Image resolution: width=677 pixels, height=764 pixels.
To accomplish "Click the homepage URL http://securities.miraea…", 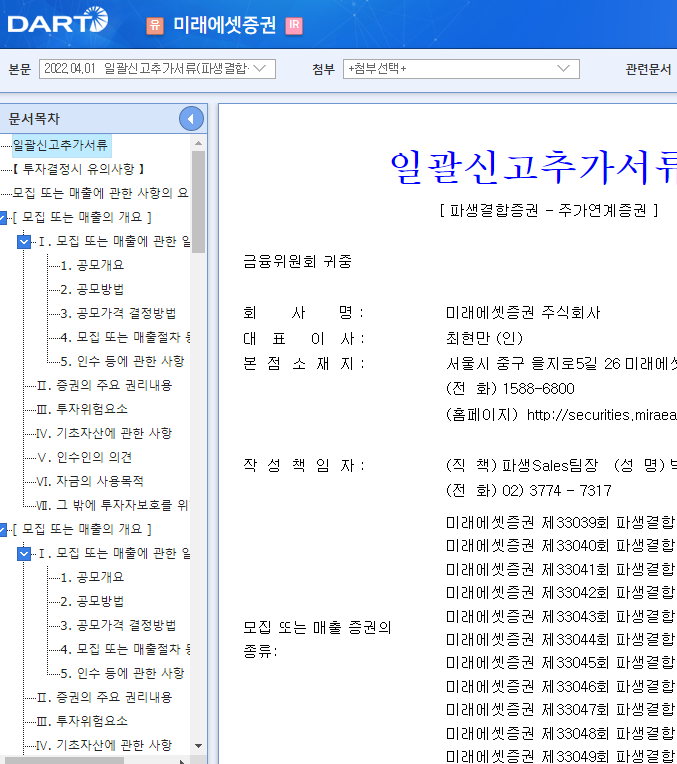I will pyautogui.click(x=602, y=415).
